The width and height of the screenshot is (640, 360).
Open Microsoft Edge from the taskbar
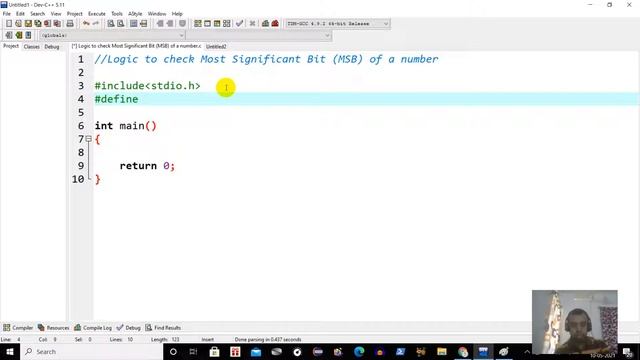click(359, 352)
